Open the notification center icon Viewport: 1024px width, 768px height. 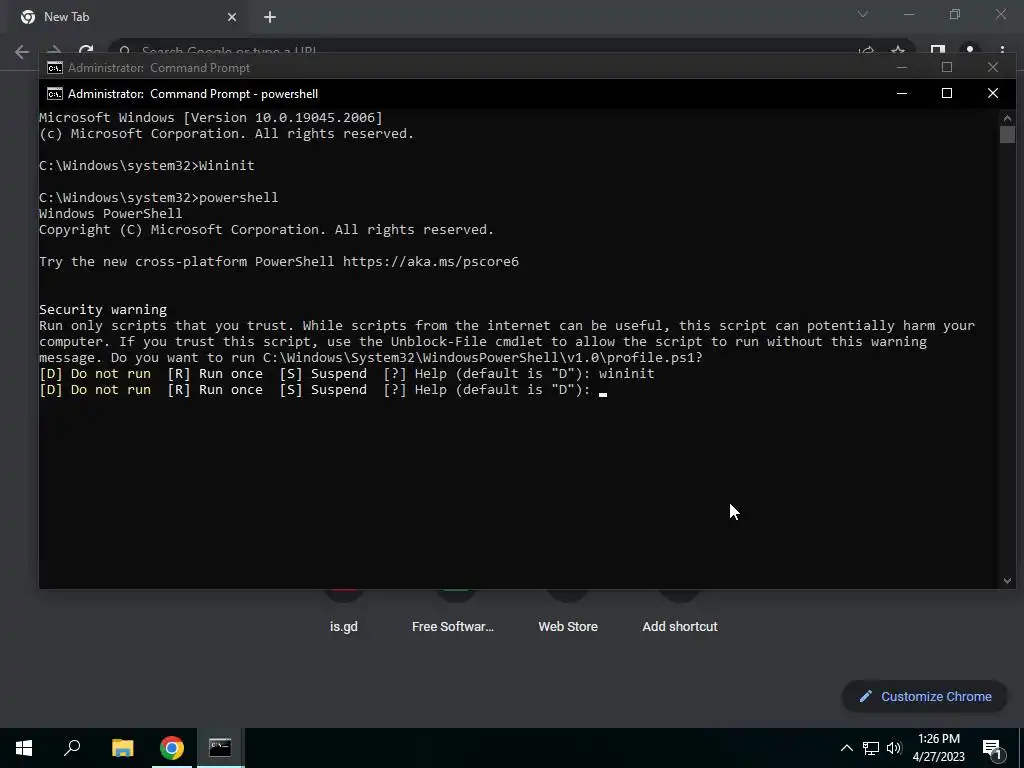[992, 749]
